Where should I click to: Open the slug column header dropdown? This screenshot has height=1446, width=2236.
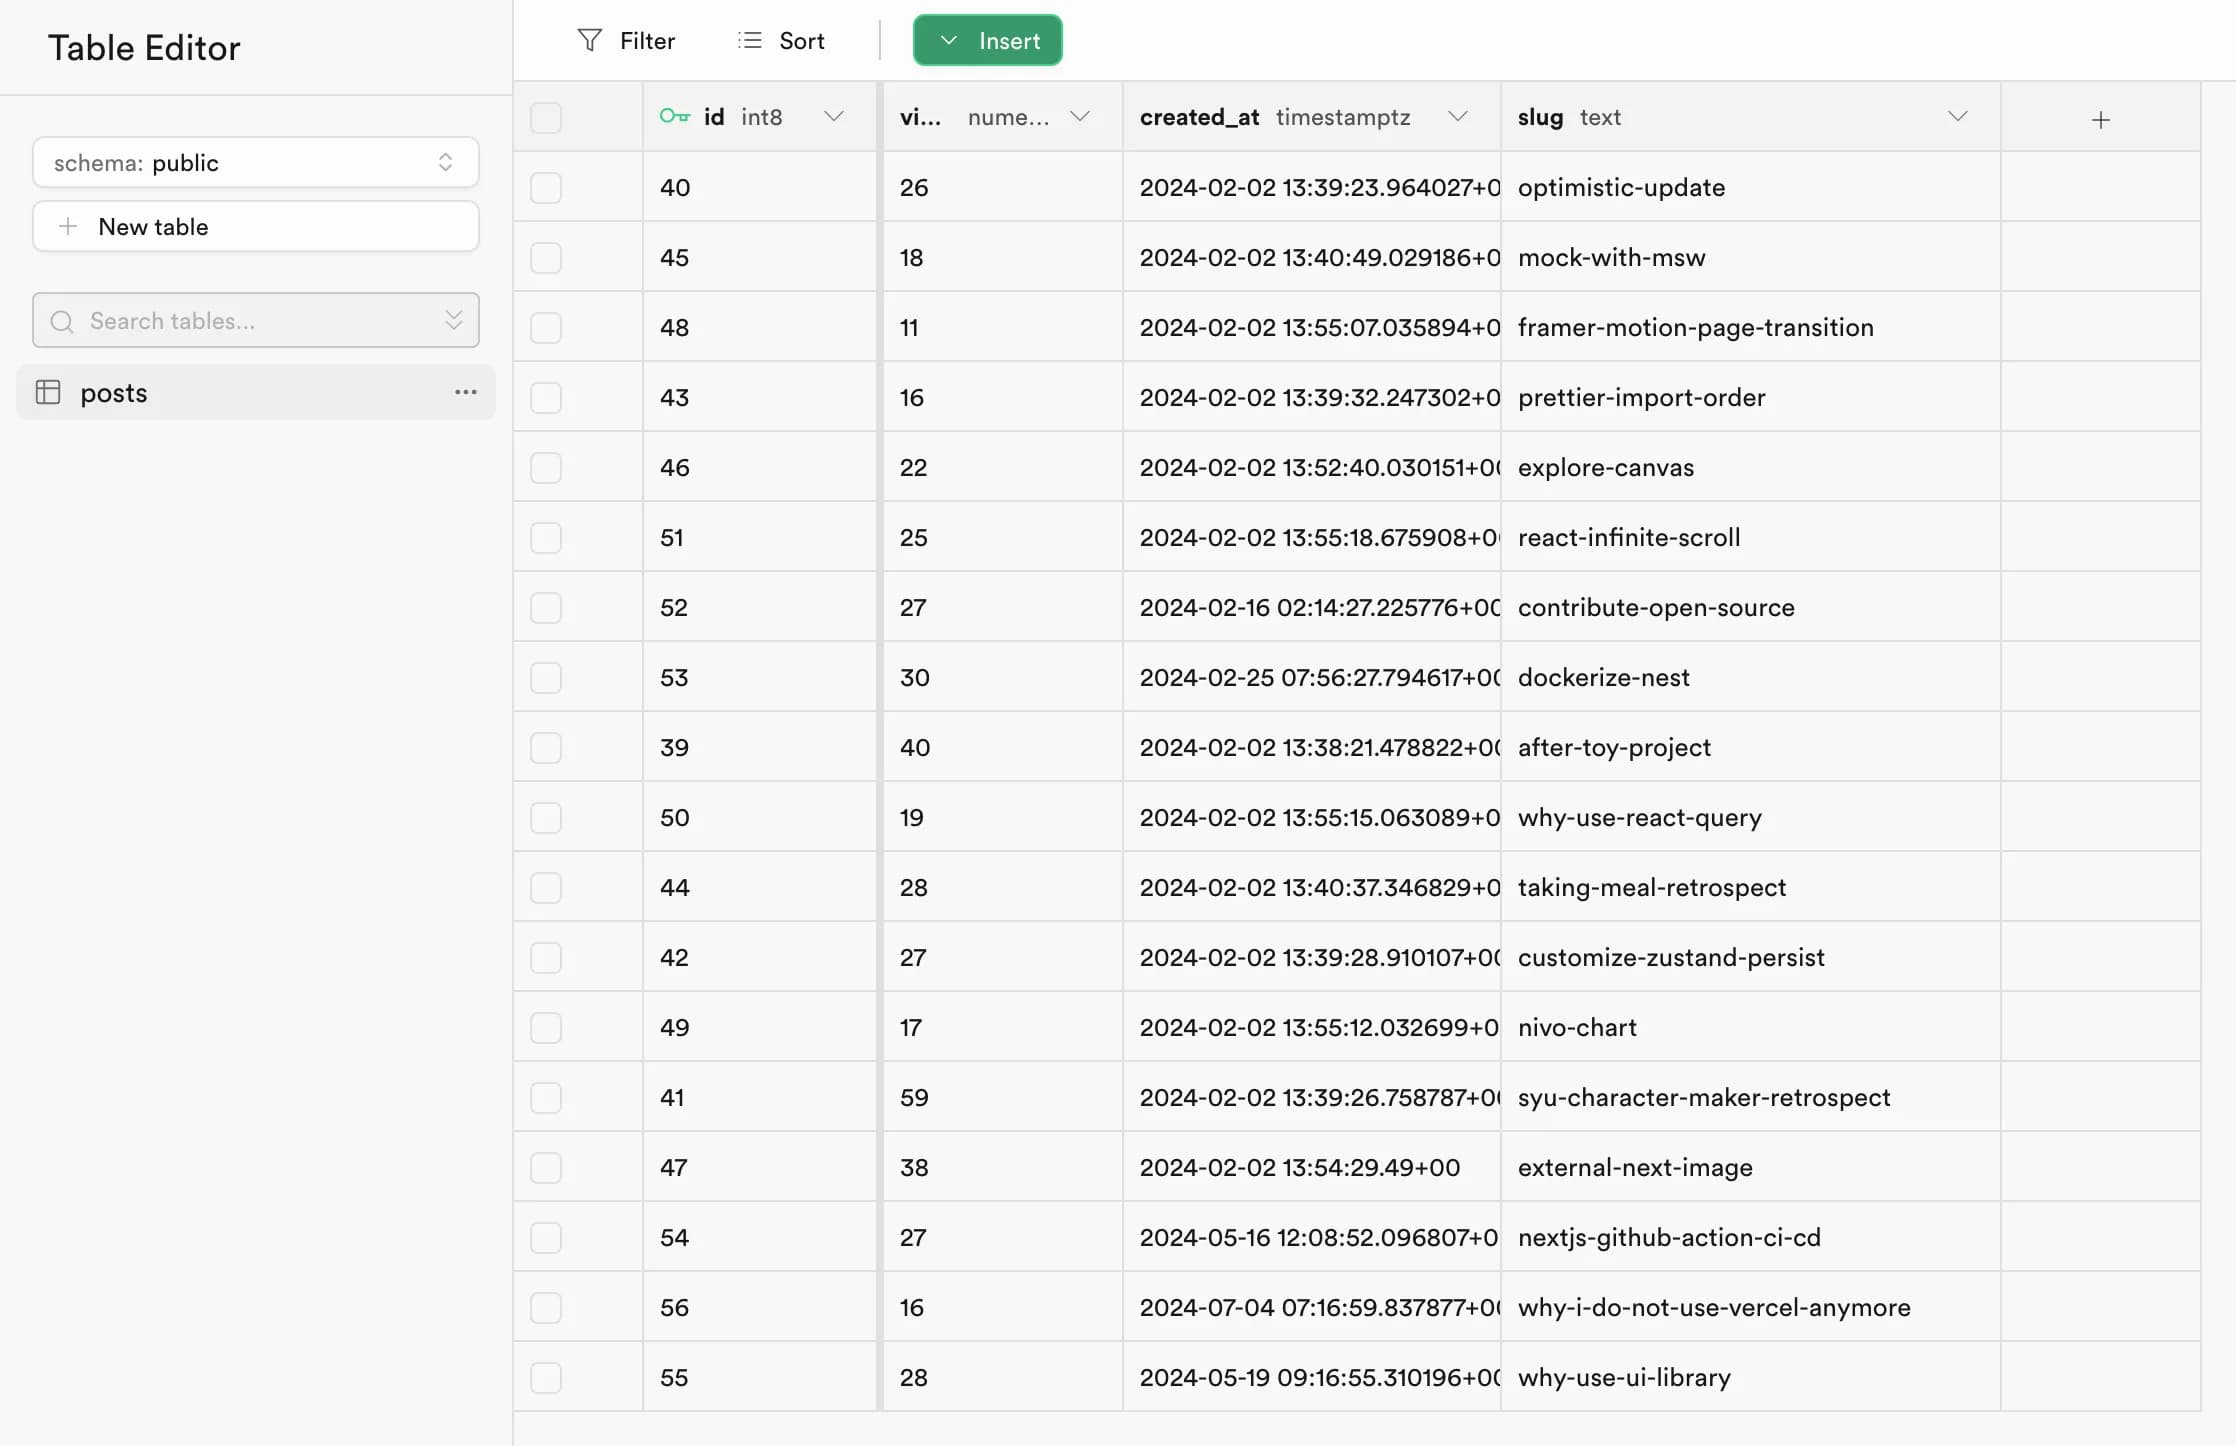point(1957,117)
